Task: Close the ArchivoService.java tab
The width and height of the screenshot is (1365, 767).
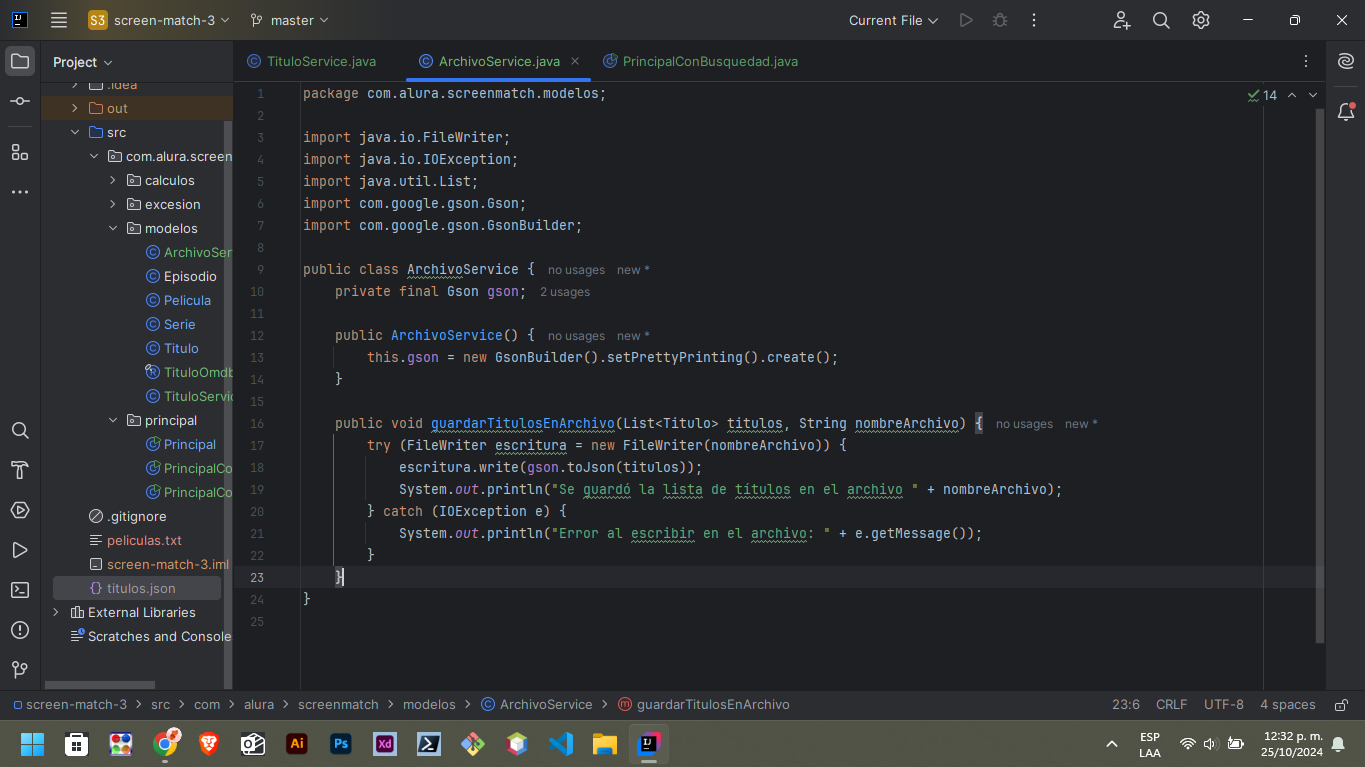Action: [x=575, y=61]
